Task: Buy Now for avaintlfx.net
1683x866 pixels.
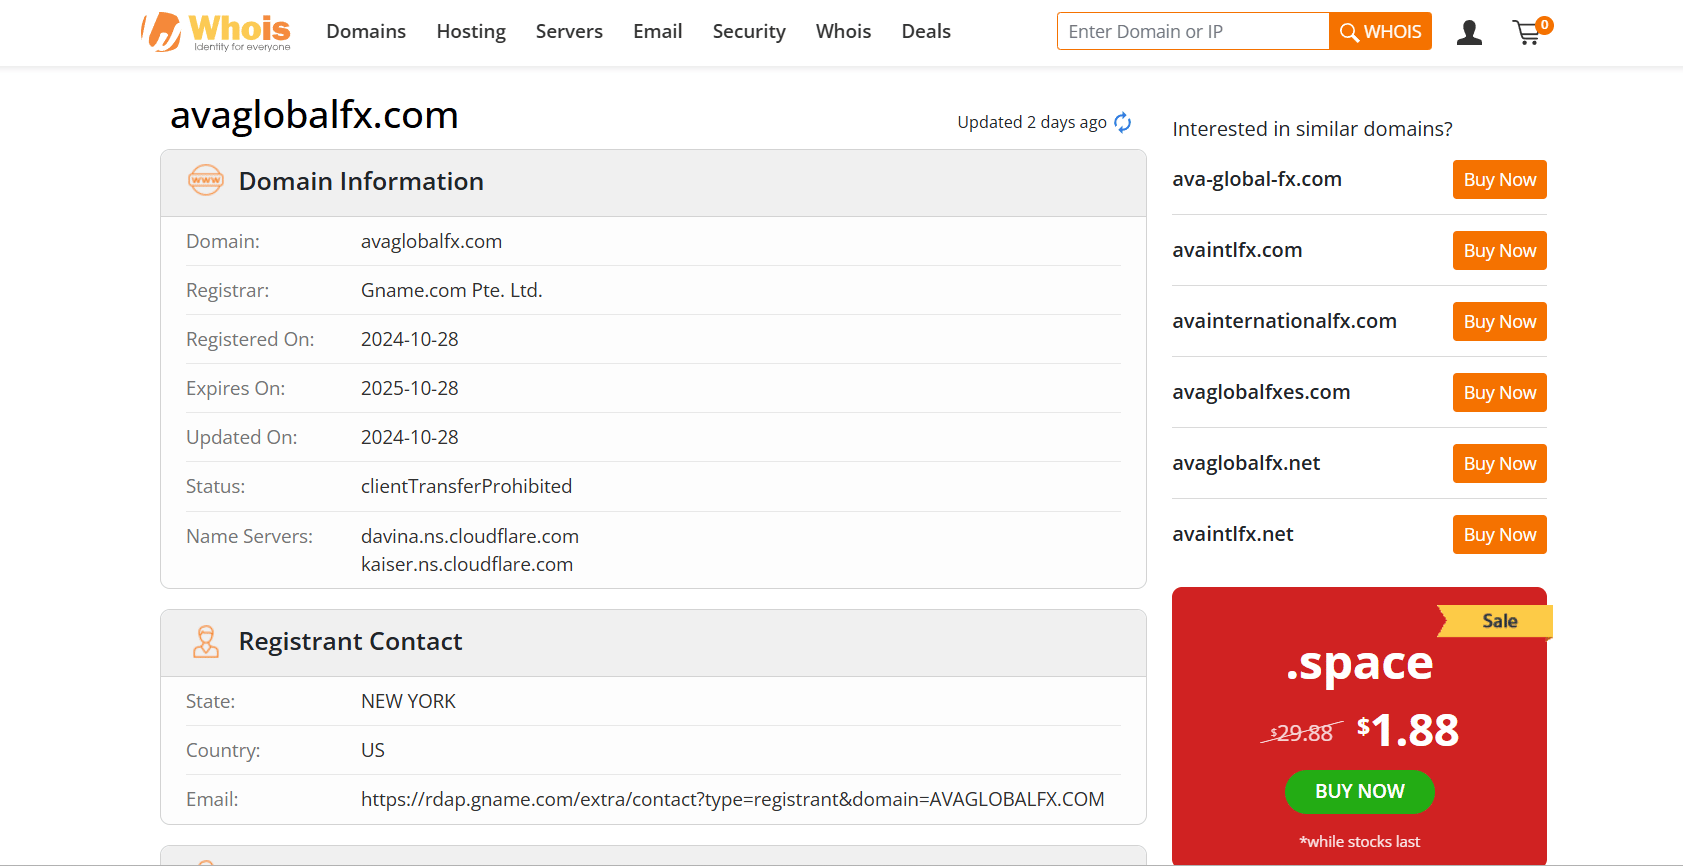Action: point(1500,535)
